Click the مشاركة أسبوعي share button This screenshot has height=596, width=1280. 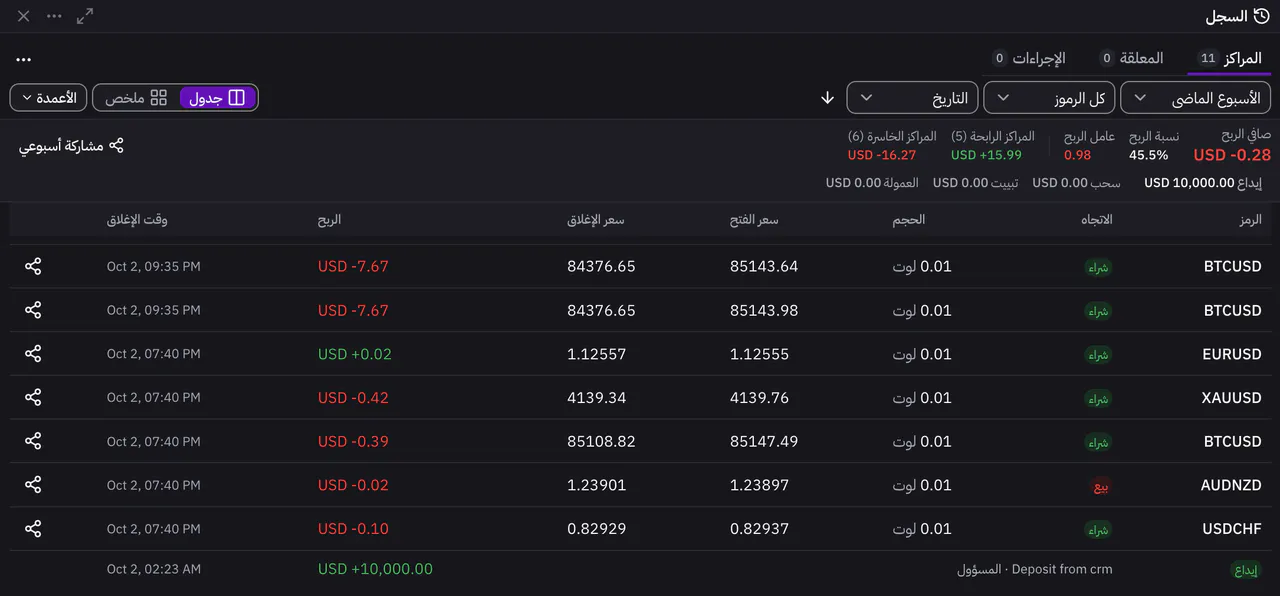point(71,146)
